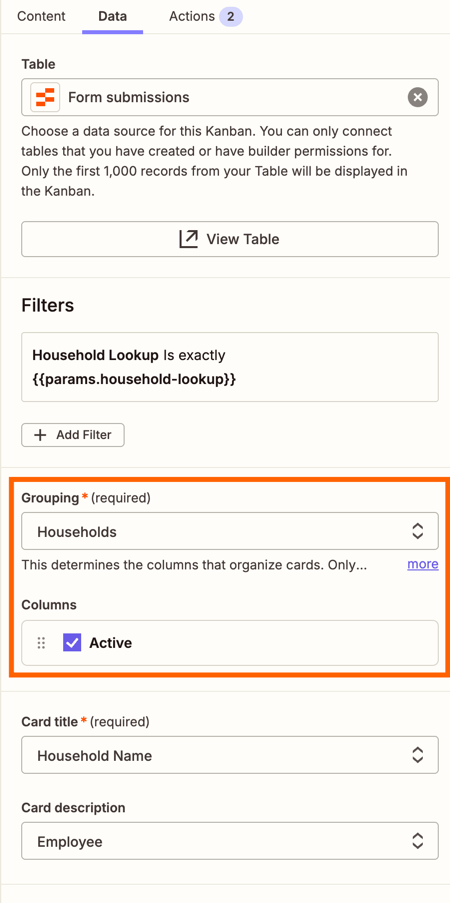
Task: Uncheck the Active column checkbox
Action: coord(72,643)
